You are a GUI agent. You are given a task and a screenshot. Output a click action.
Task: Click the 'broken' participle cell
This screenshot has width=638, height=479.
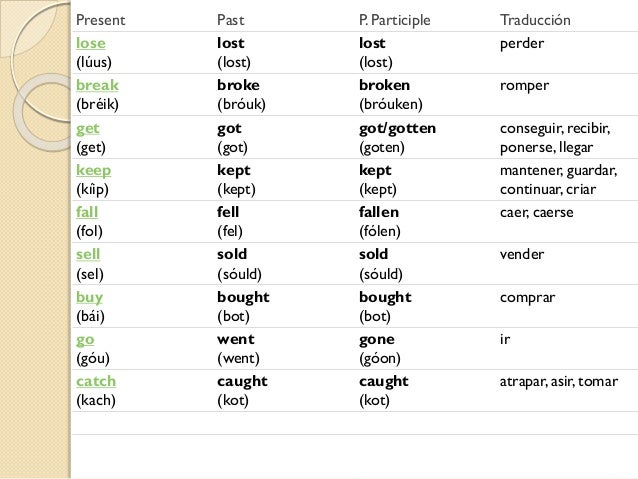point(384,86)
